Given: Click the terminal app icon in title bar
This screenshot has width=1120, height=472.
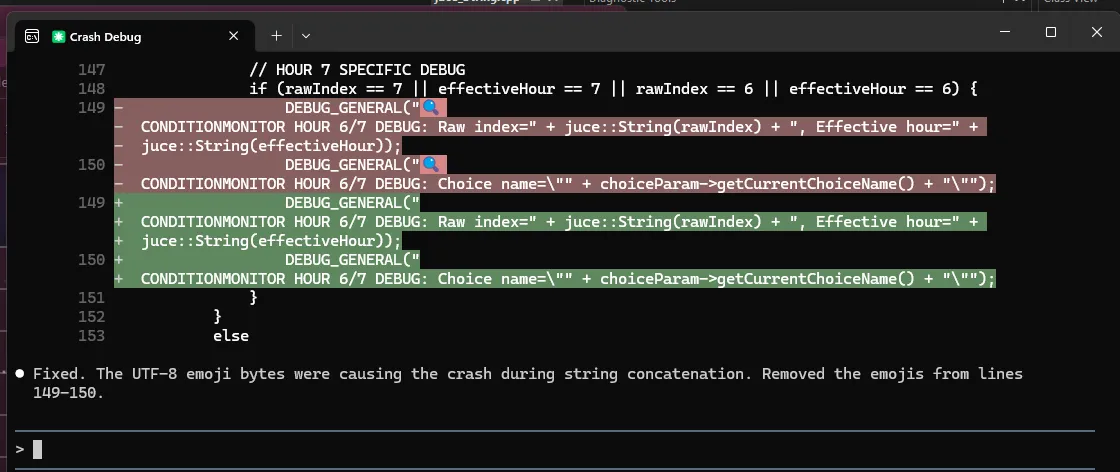Looking at the screenshot, I should coord(32,36).
